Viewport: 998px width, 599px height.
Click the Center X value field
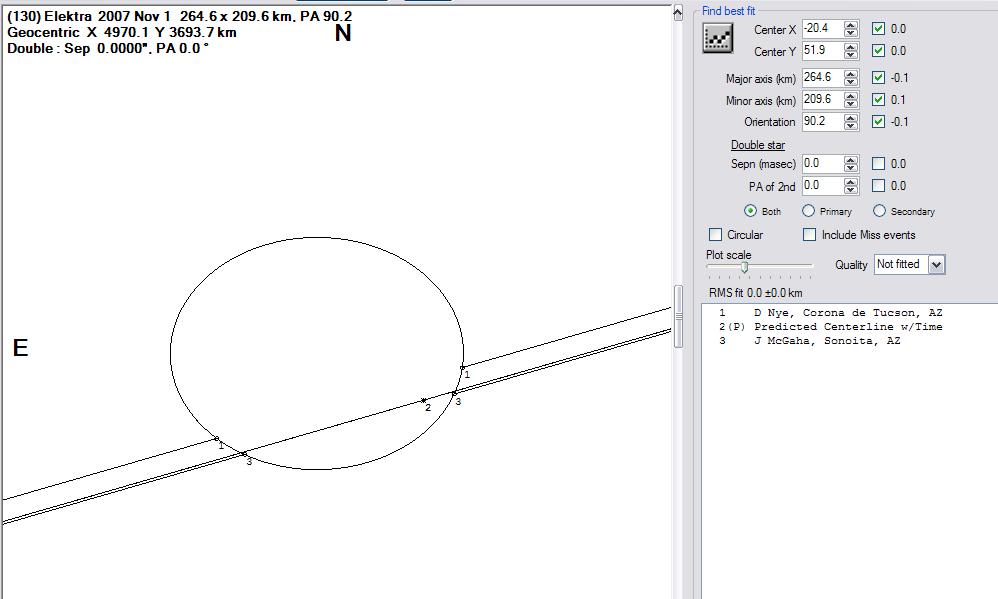click(x=822, y=29)
